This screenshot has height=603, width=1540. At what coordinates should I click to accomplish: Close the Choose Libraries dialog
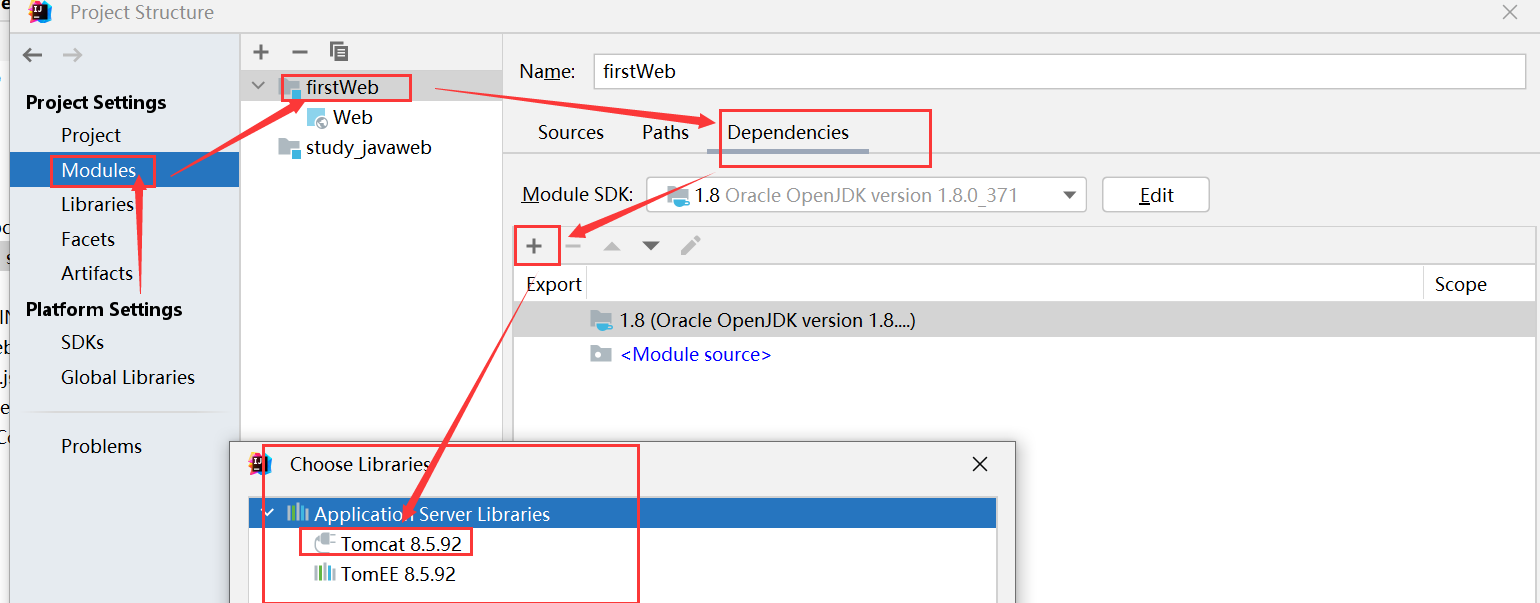point(980,464)
